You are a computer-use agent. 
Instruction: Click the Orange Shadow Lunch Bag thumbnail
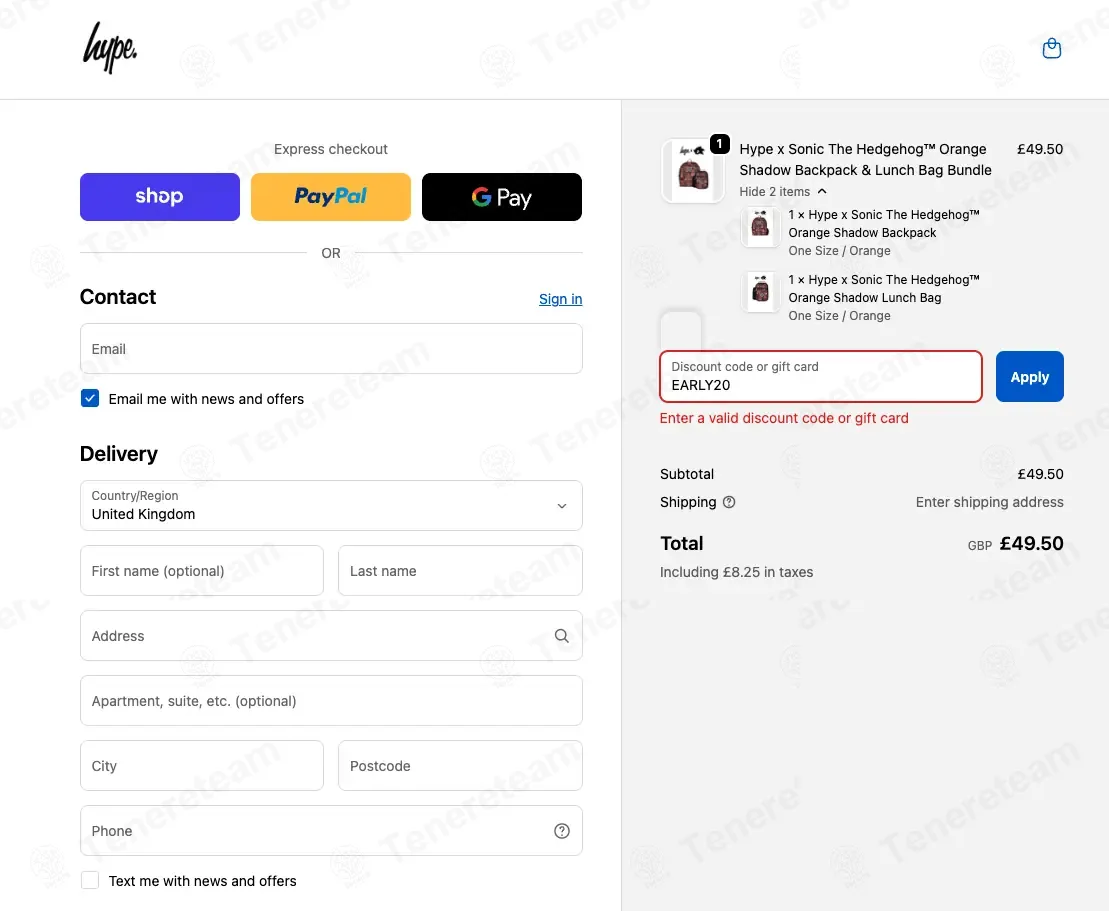tap(760, 291)
